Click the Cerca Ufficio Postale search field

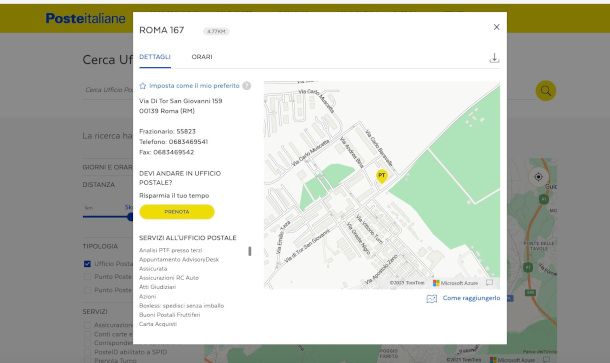[109, 90]
